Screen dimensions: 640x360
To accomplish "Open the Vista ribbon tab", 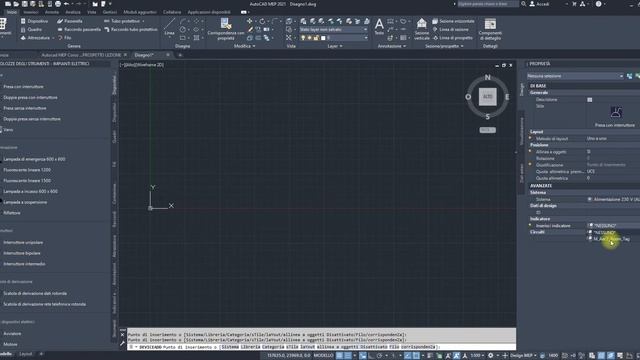I will [x=91, y=12].
